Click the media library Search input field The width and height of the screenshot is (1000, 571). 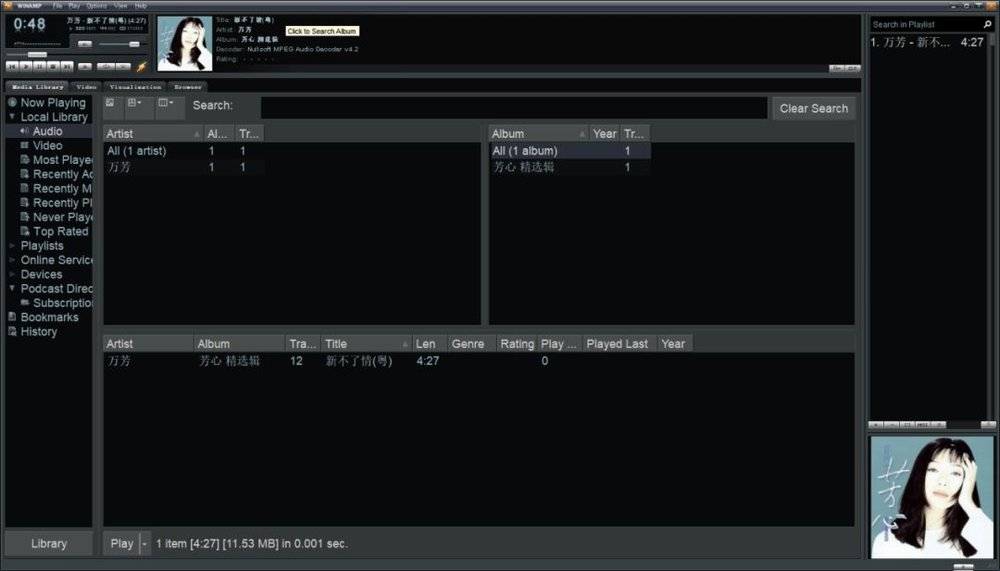(514, 108)
